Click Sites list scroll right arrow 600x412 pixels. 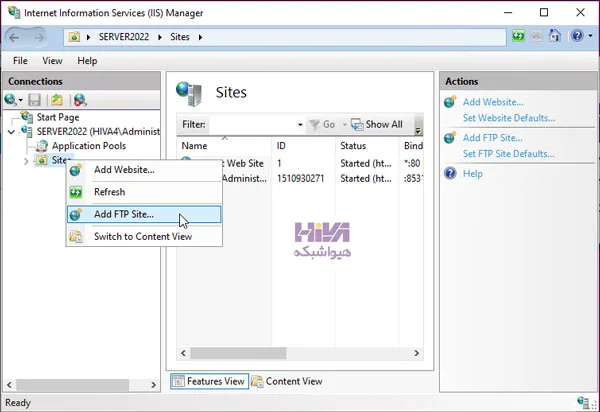pos(417,353)
